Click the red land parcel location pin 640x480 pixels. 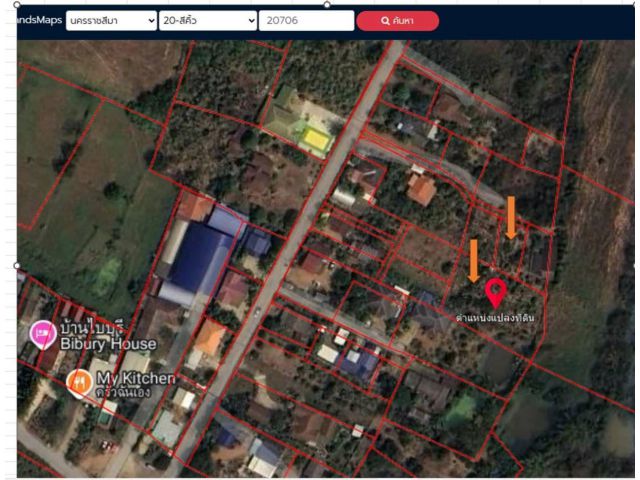[x=496, y=293]
